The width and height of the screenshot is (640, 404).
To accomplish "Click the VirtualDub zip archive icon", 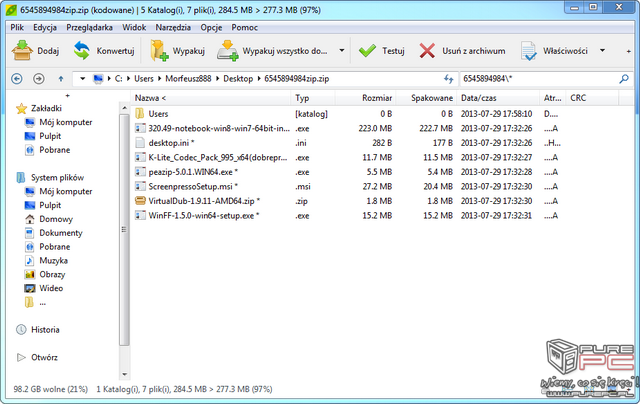I will 140,201.
